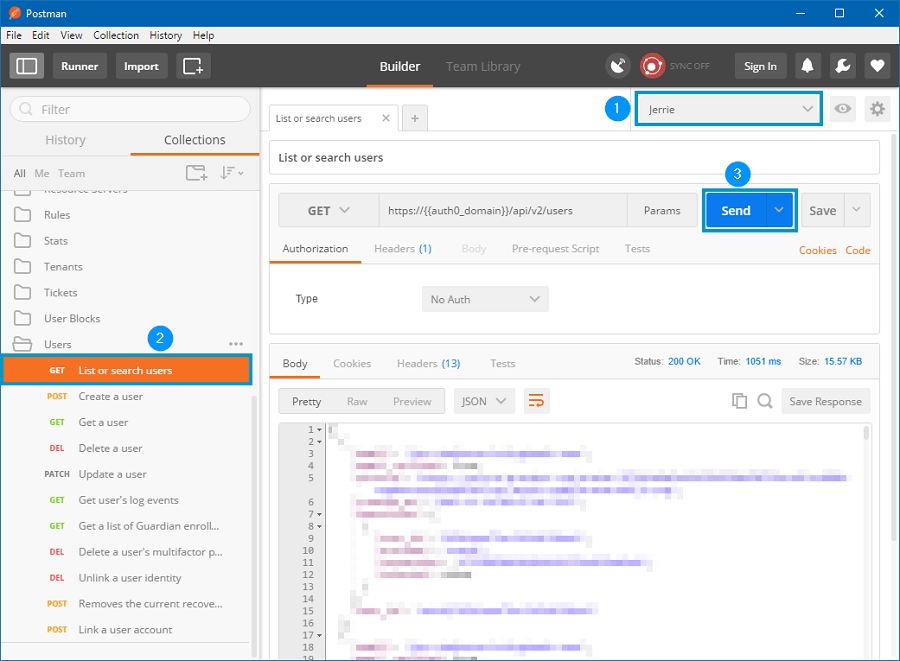Open Save button dropdown arrow
This screenshot has width=900, height=661.
pos(856,211)
